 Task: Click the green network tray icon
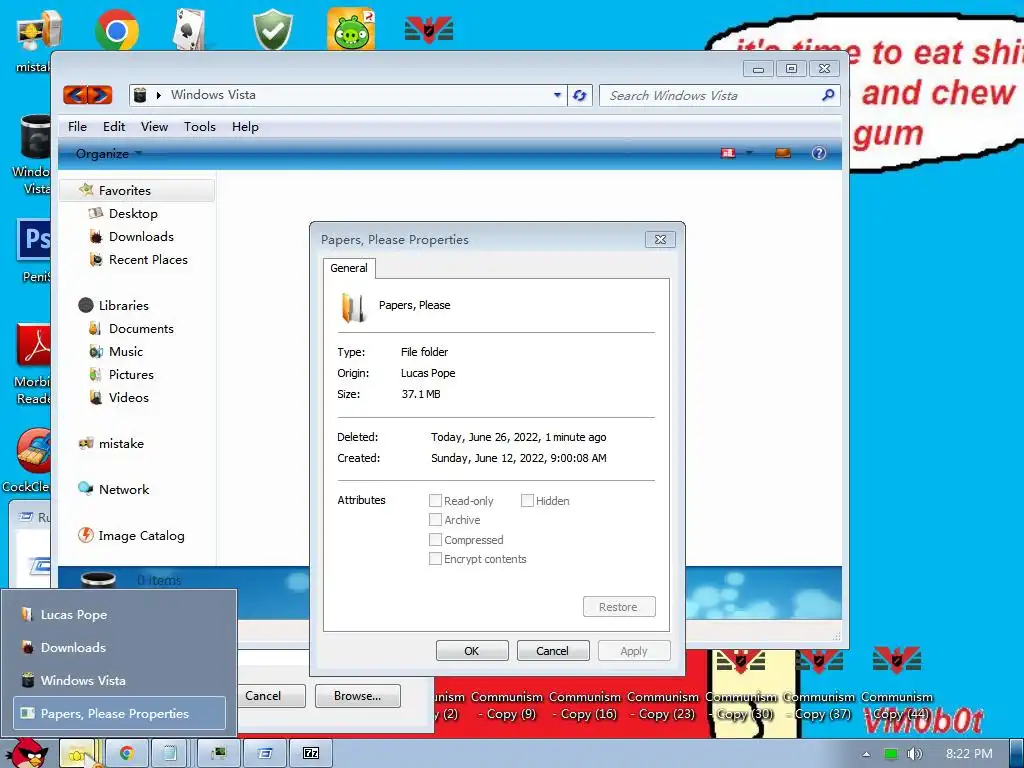pyautogui.click(x=891, y=754)
